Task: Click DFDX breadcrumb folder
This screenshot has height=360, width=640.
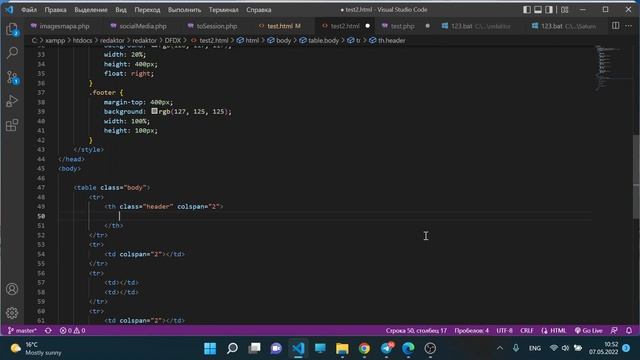Action: pyautogui.click(x=173, y=40)
